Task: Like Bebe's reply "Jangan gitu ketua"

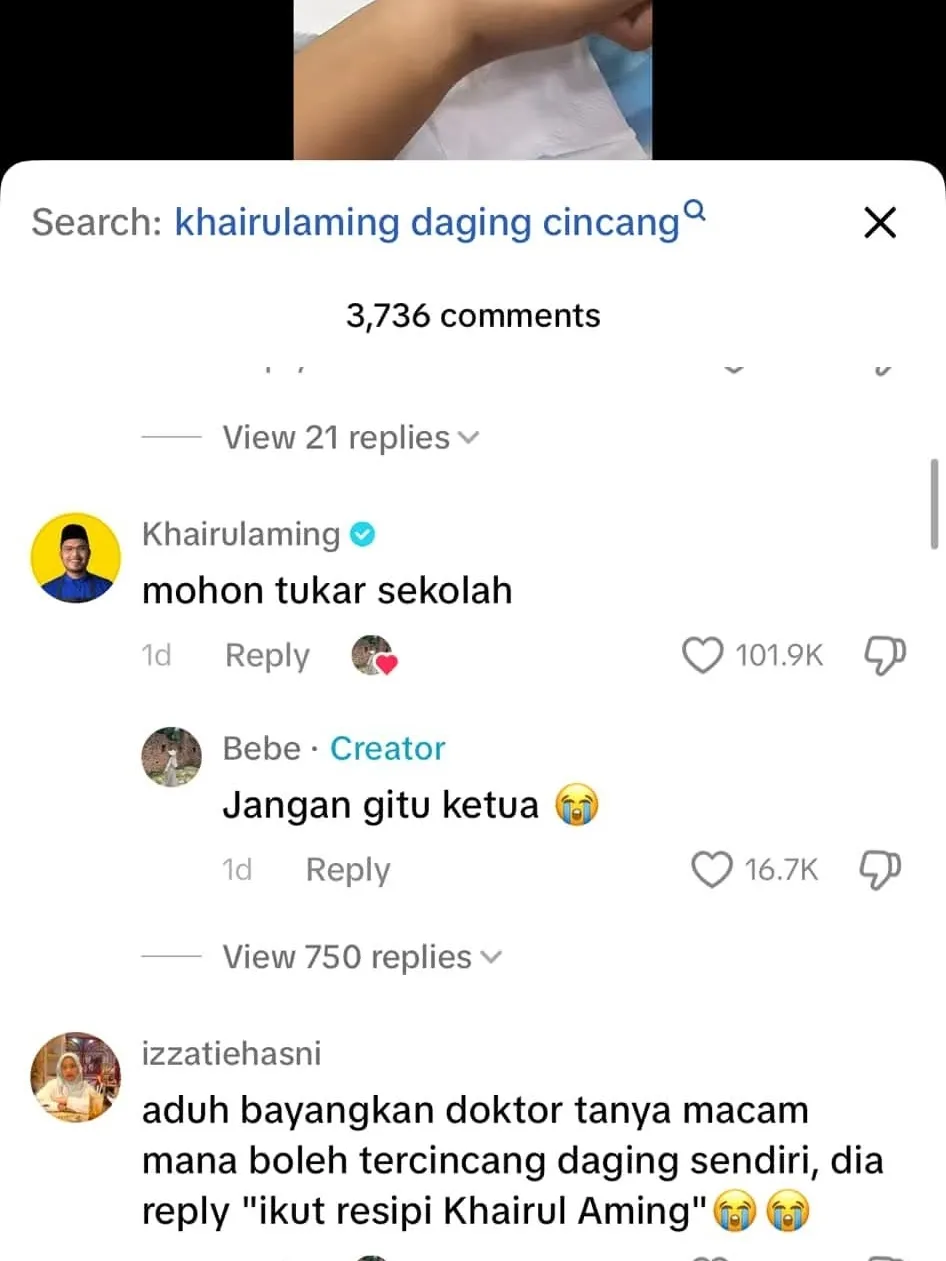Action: 712,870
